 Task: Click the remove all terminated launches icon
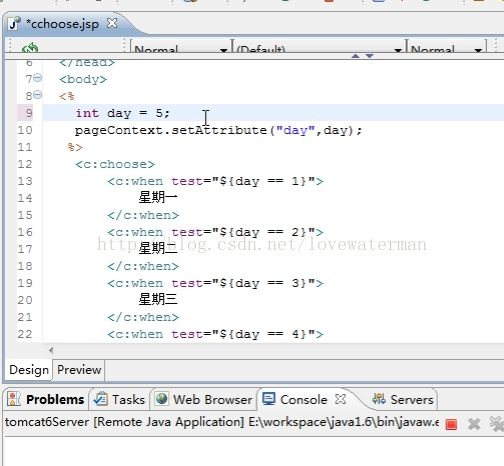click(x=497, y=424)
